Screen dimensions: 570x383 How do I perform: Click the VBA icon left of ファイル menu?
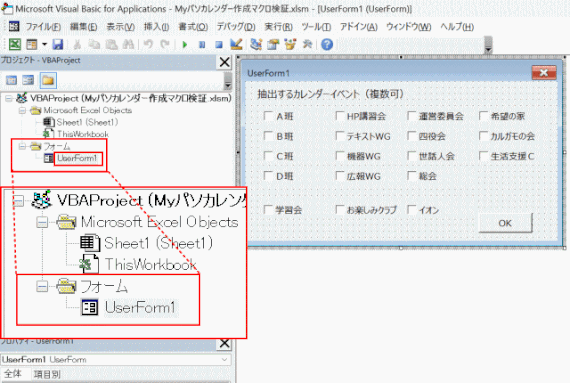coord(14,26)
